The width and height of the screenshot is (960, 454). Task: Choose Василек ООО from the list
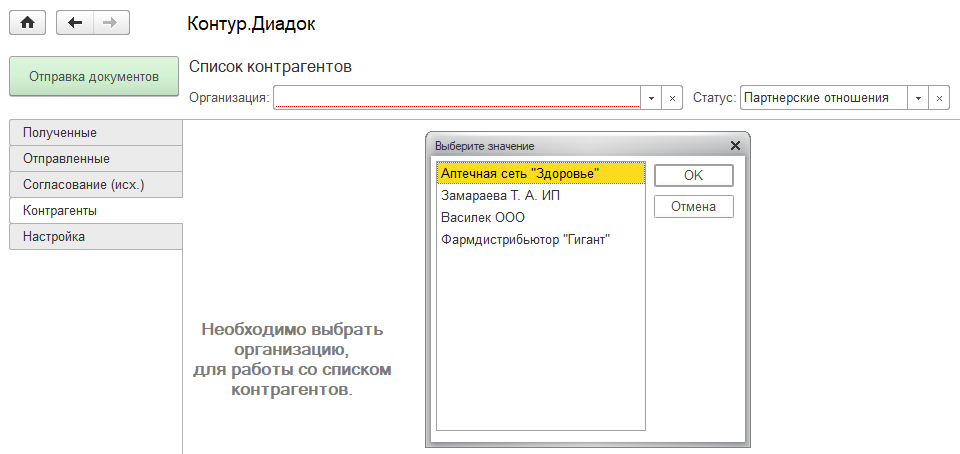(x=541, y=218)
